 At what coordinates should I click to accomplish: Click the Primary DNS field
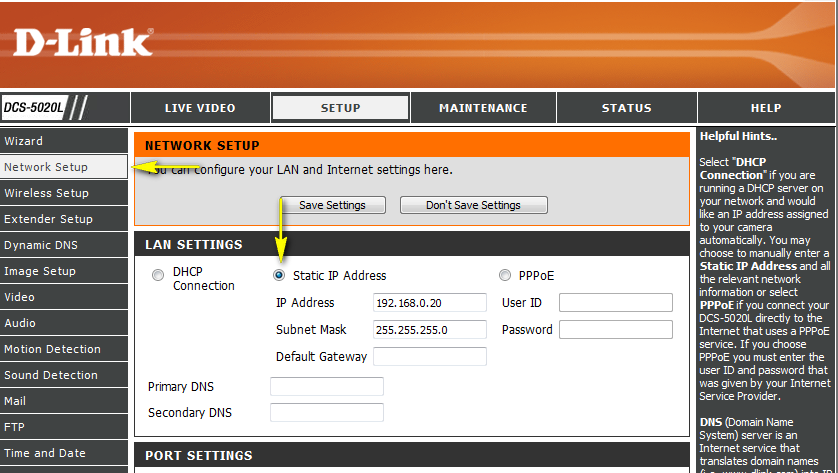(x=326, y=386)
